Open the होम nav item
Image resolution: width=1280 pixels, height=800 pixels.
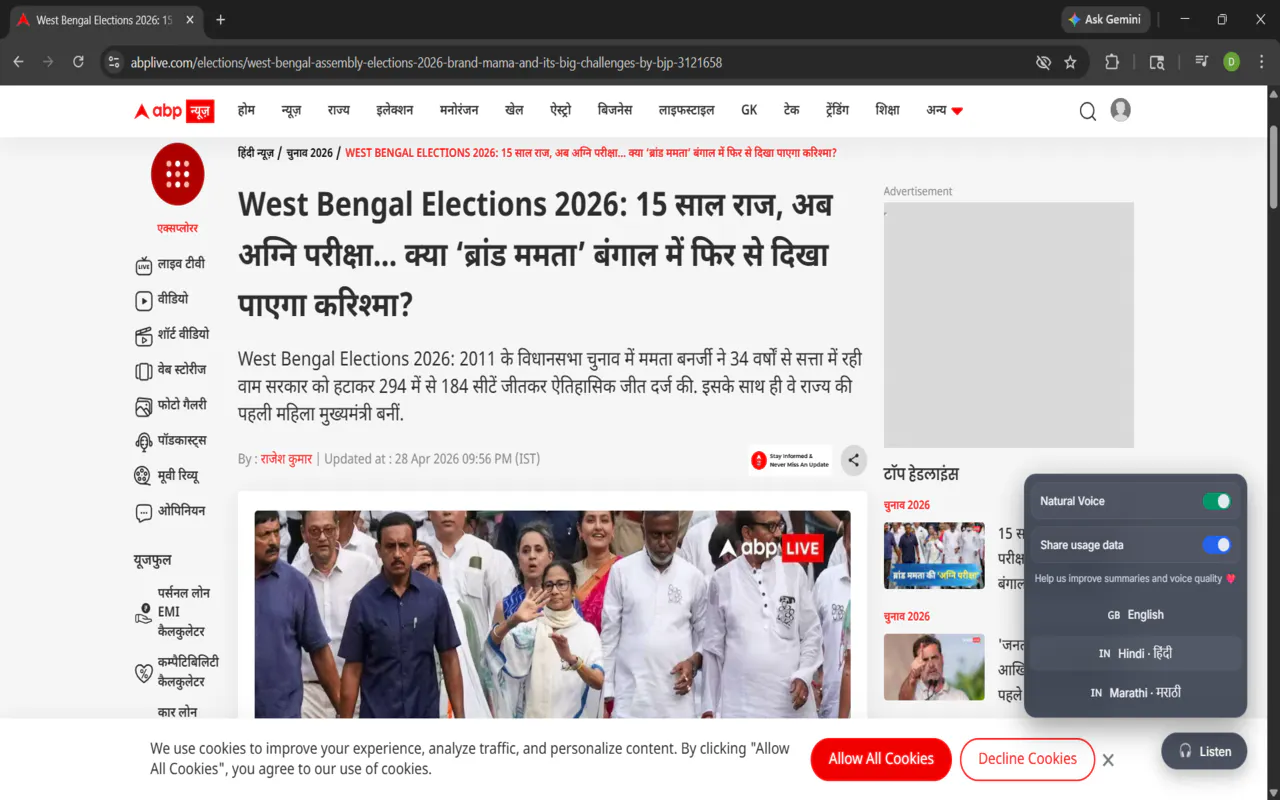tap(246, 110)
